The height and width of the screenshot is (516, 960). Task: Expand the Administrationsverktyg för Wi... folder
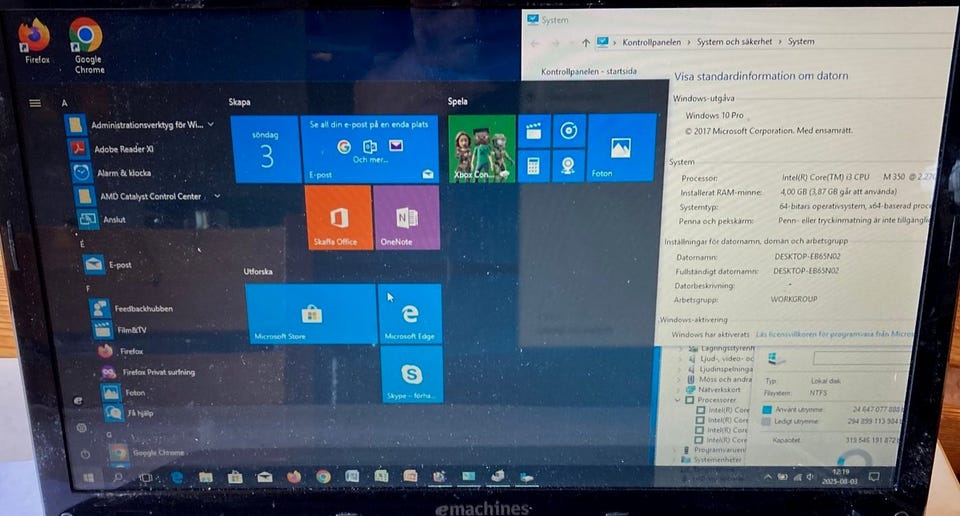tap(211, 124)
